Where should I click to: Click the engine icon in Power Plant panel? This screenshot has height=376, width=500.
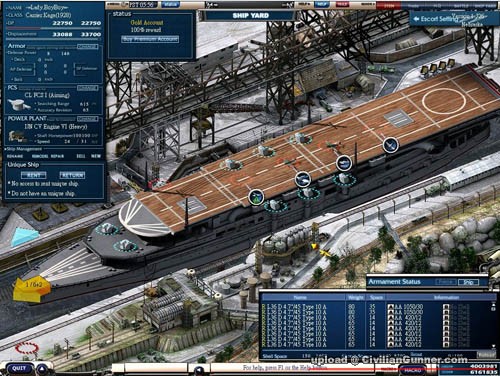(x=17, y=136)
